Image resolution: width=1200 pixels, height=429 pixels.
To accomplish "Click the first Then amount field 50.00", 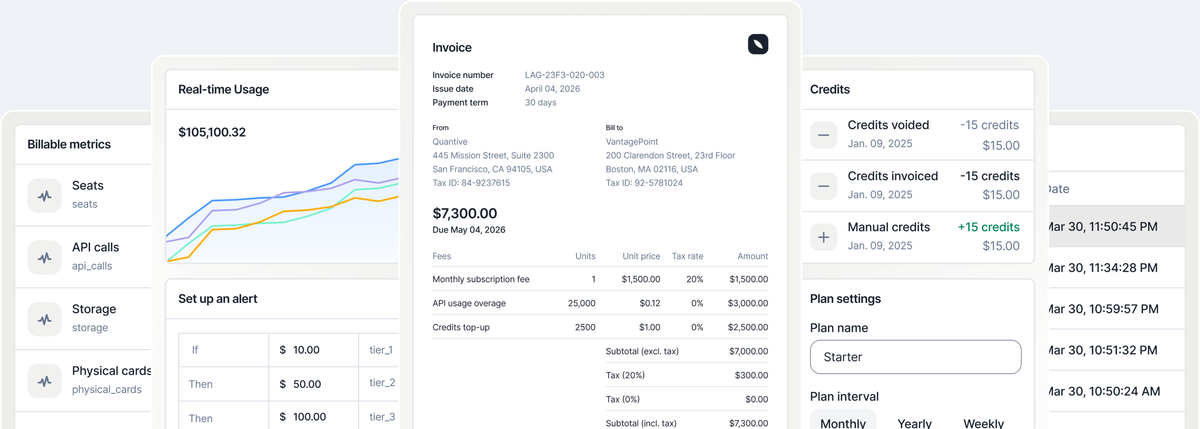I will click(x=313, y=384).
